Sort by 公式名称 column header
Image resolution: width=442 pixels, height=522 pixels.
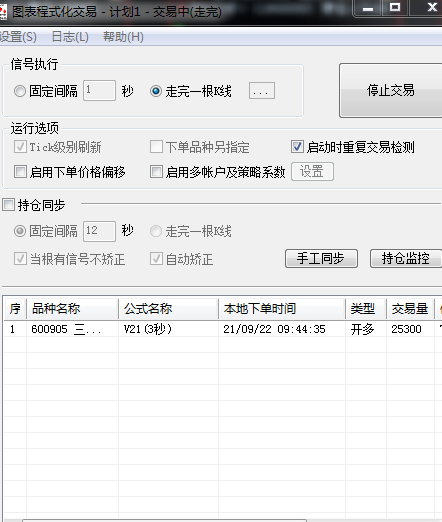point(168,309)
